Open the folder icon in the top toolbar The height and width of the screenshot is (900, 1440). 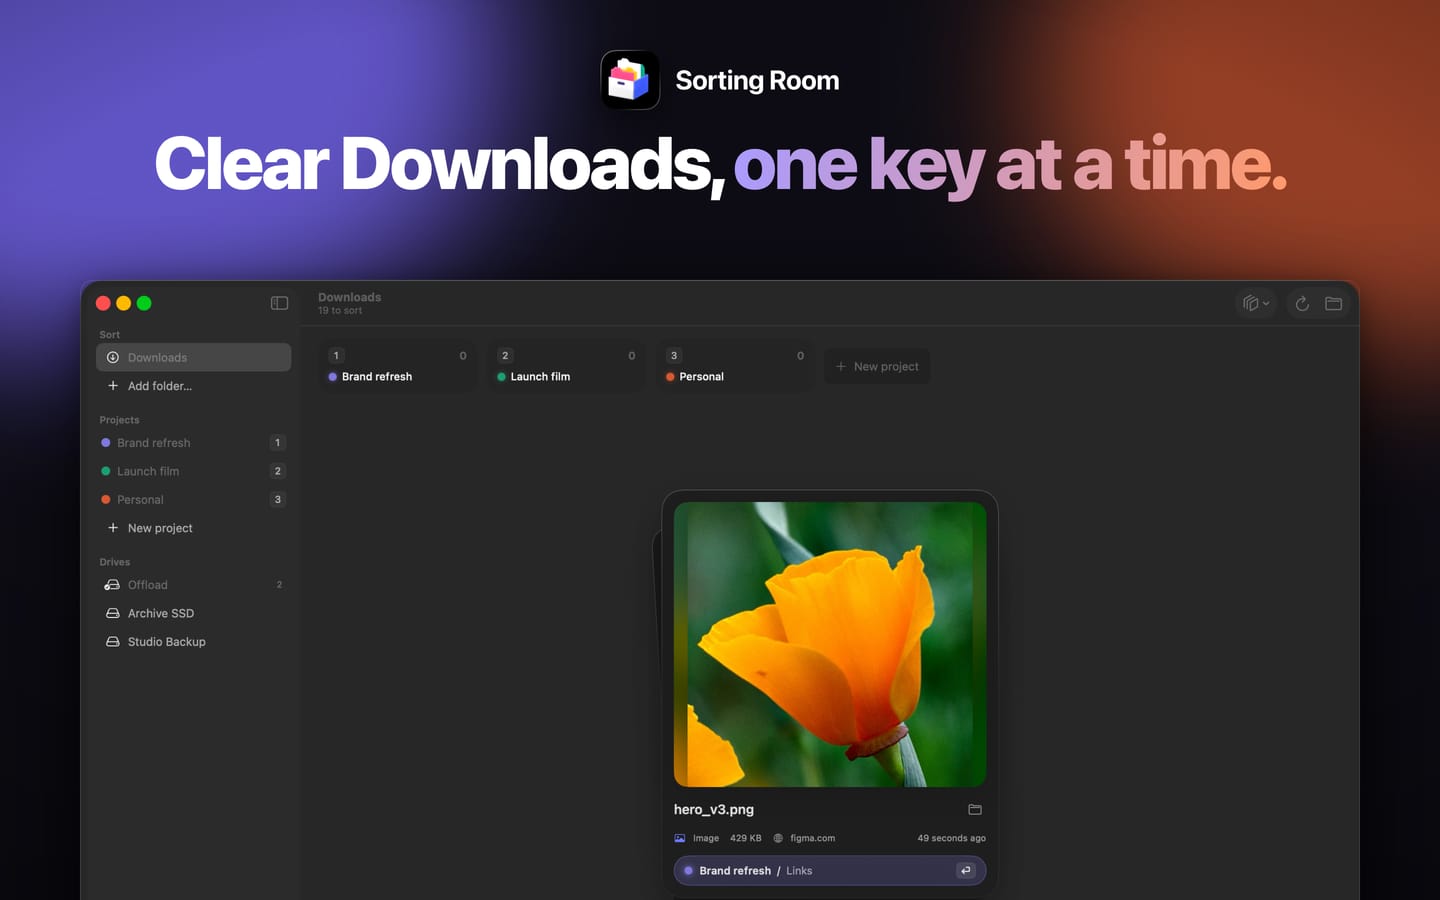click(1333, 303)
